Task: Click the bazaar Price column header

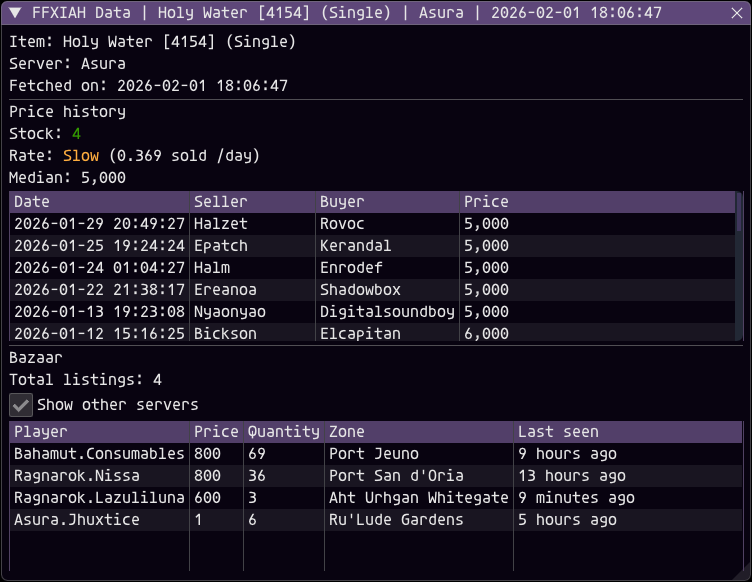Action: (216, 431)
